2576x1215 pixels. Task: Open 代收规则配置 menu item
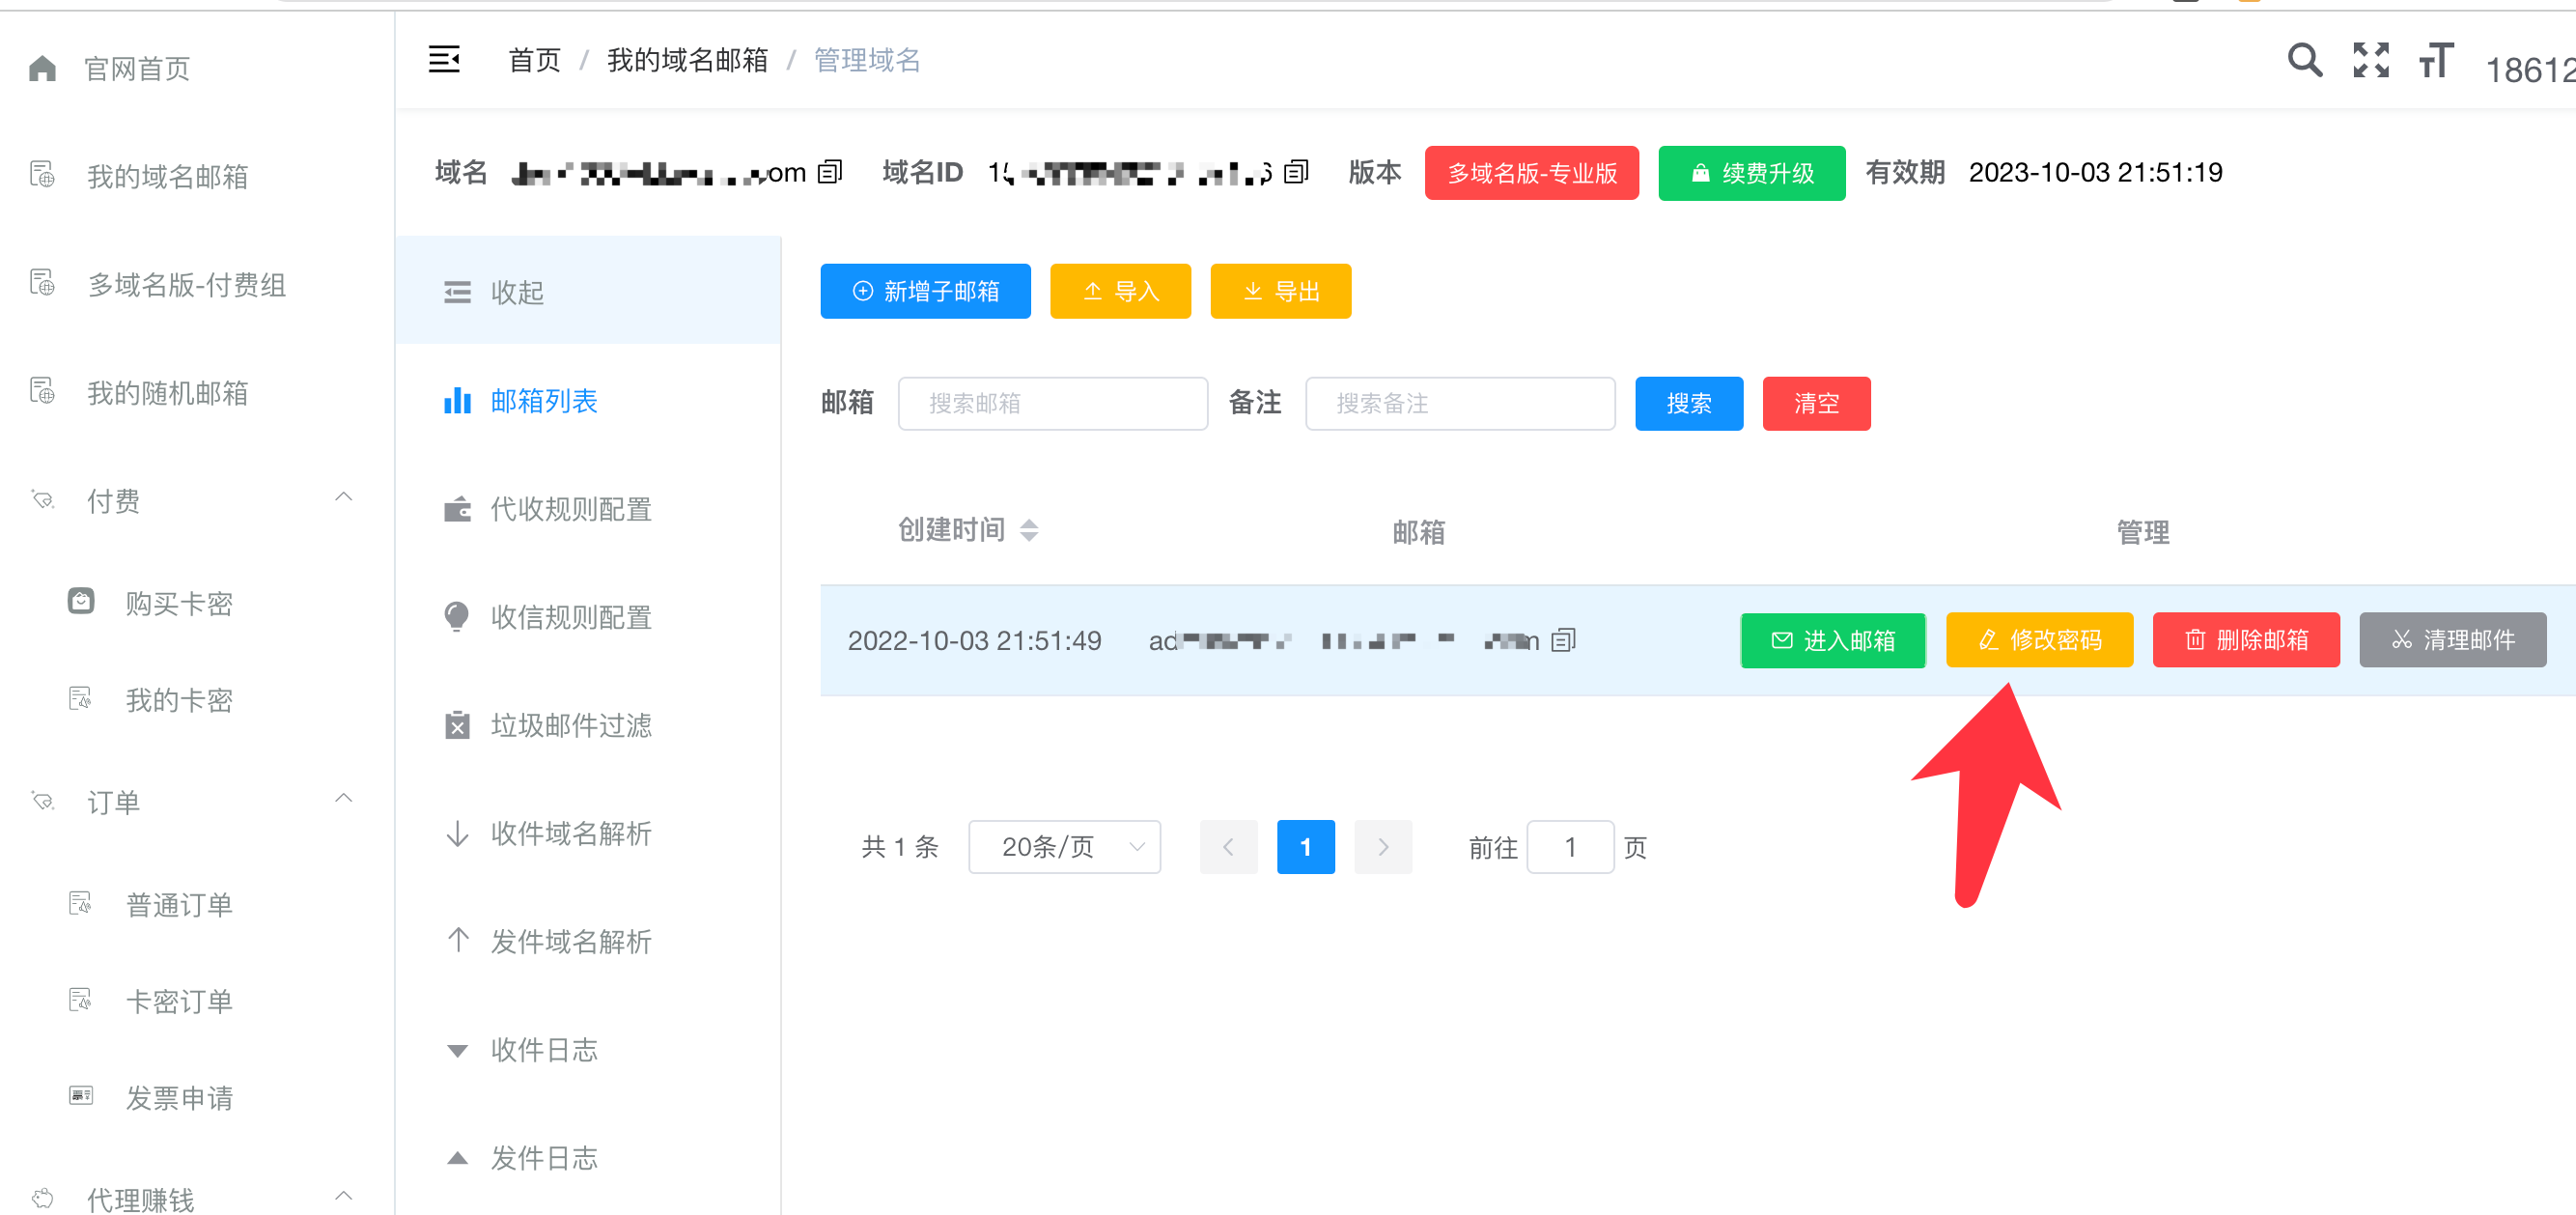tap(588, 509)
